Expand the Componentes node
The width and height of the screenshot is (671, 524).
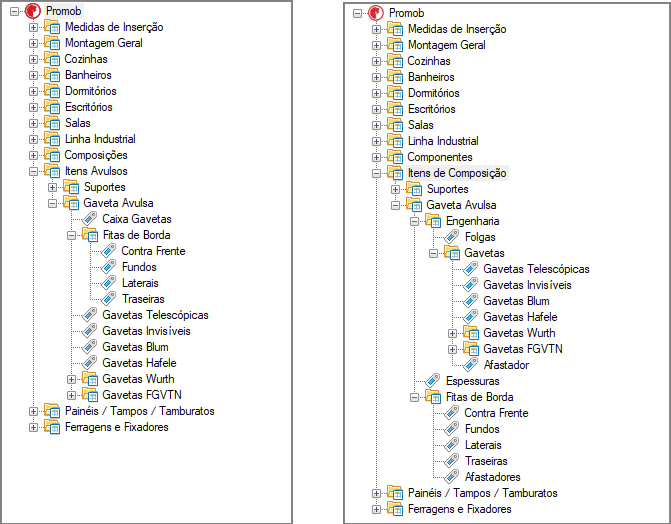[x=376, y=158]
